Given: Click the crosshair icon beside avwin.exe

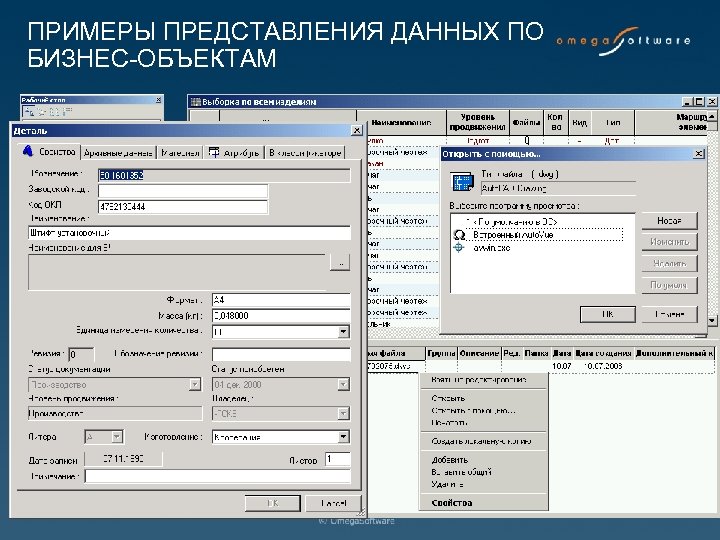Looking at the screenshot, I should [459, 248].
